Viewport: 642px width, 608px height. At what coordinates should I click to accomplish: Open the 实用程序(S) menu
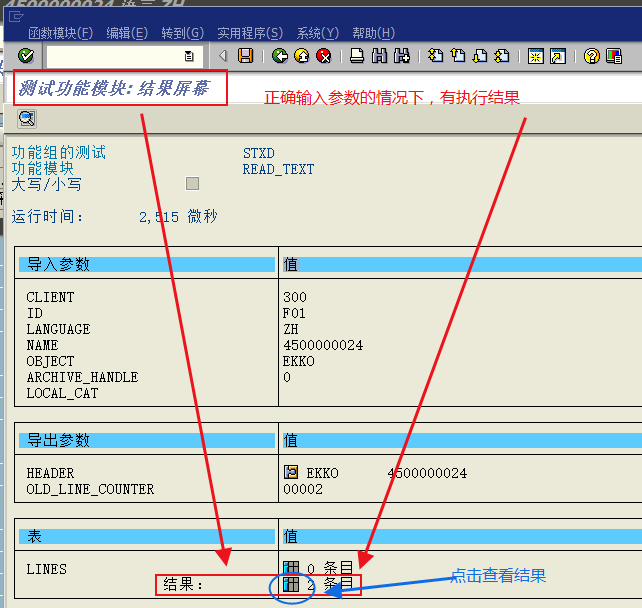click(250, 33)
